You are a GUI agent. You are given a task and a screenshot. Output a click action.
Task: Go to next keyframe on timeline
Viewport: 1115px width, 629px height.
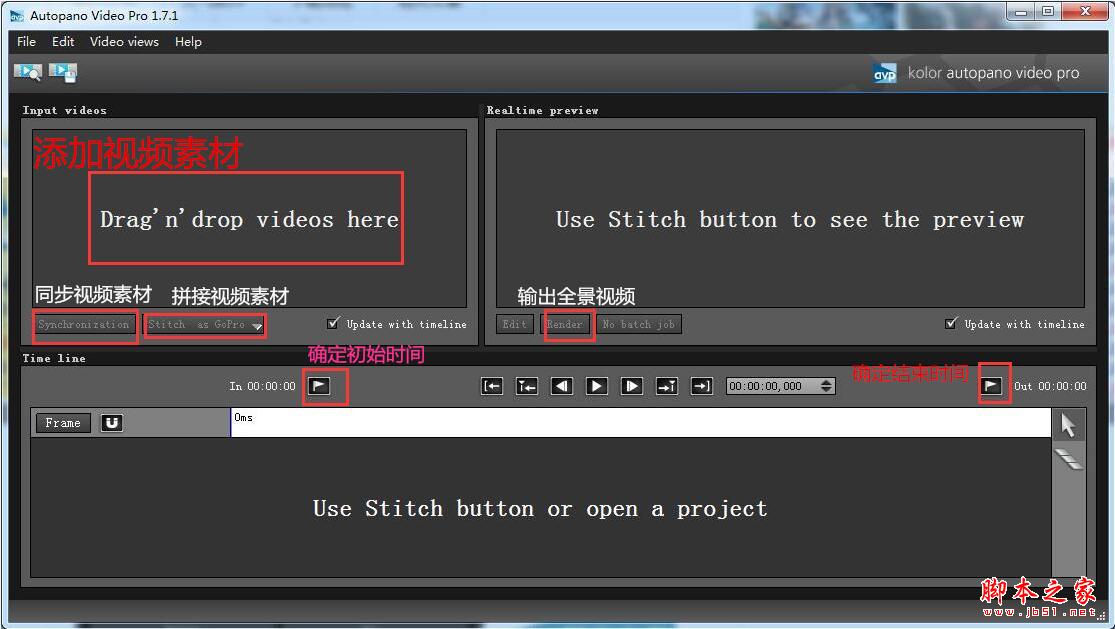pyautogui.click(x=666, y=386)
